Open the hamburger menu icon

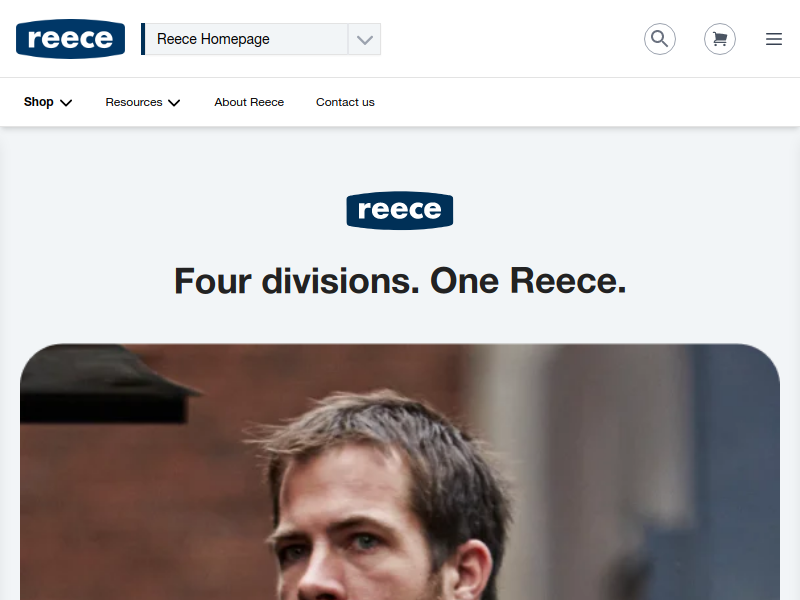tap(774, 39)
